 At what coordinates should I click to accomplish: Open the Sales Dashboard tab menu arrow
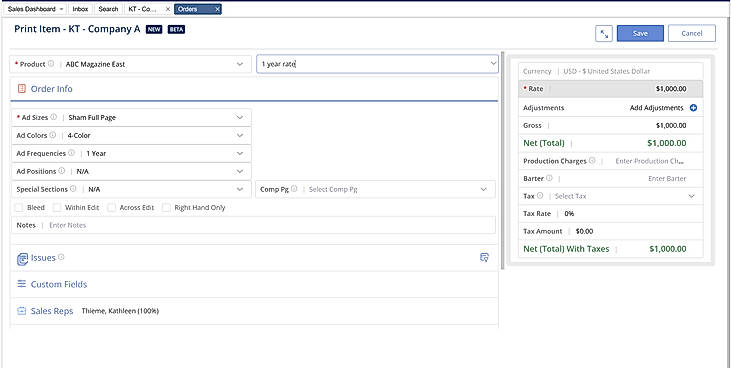[x=62, y=9]
